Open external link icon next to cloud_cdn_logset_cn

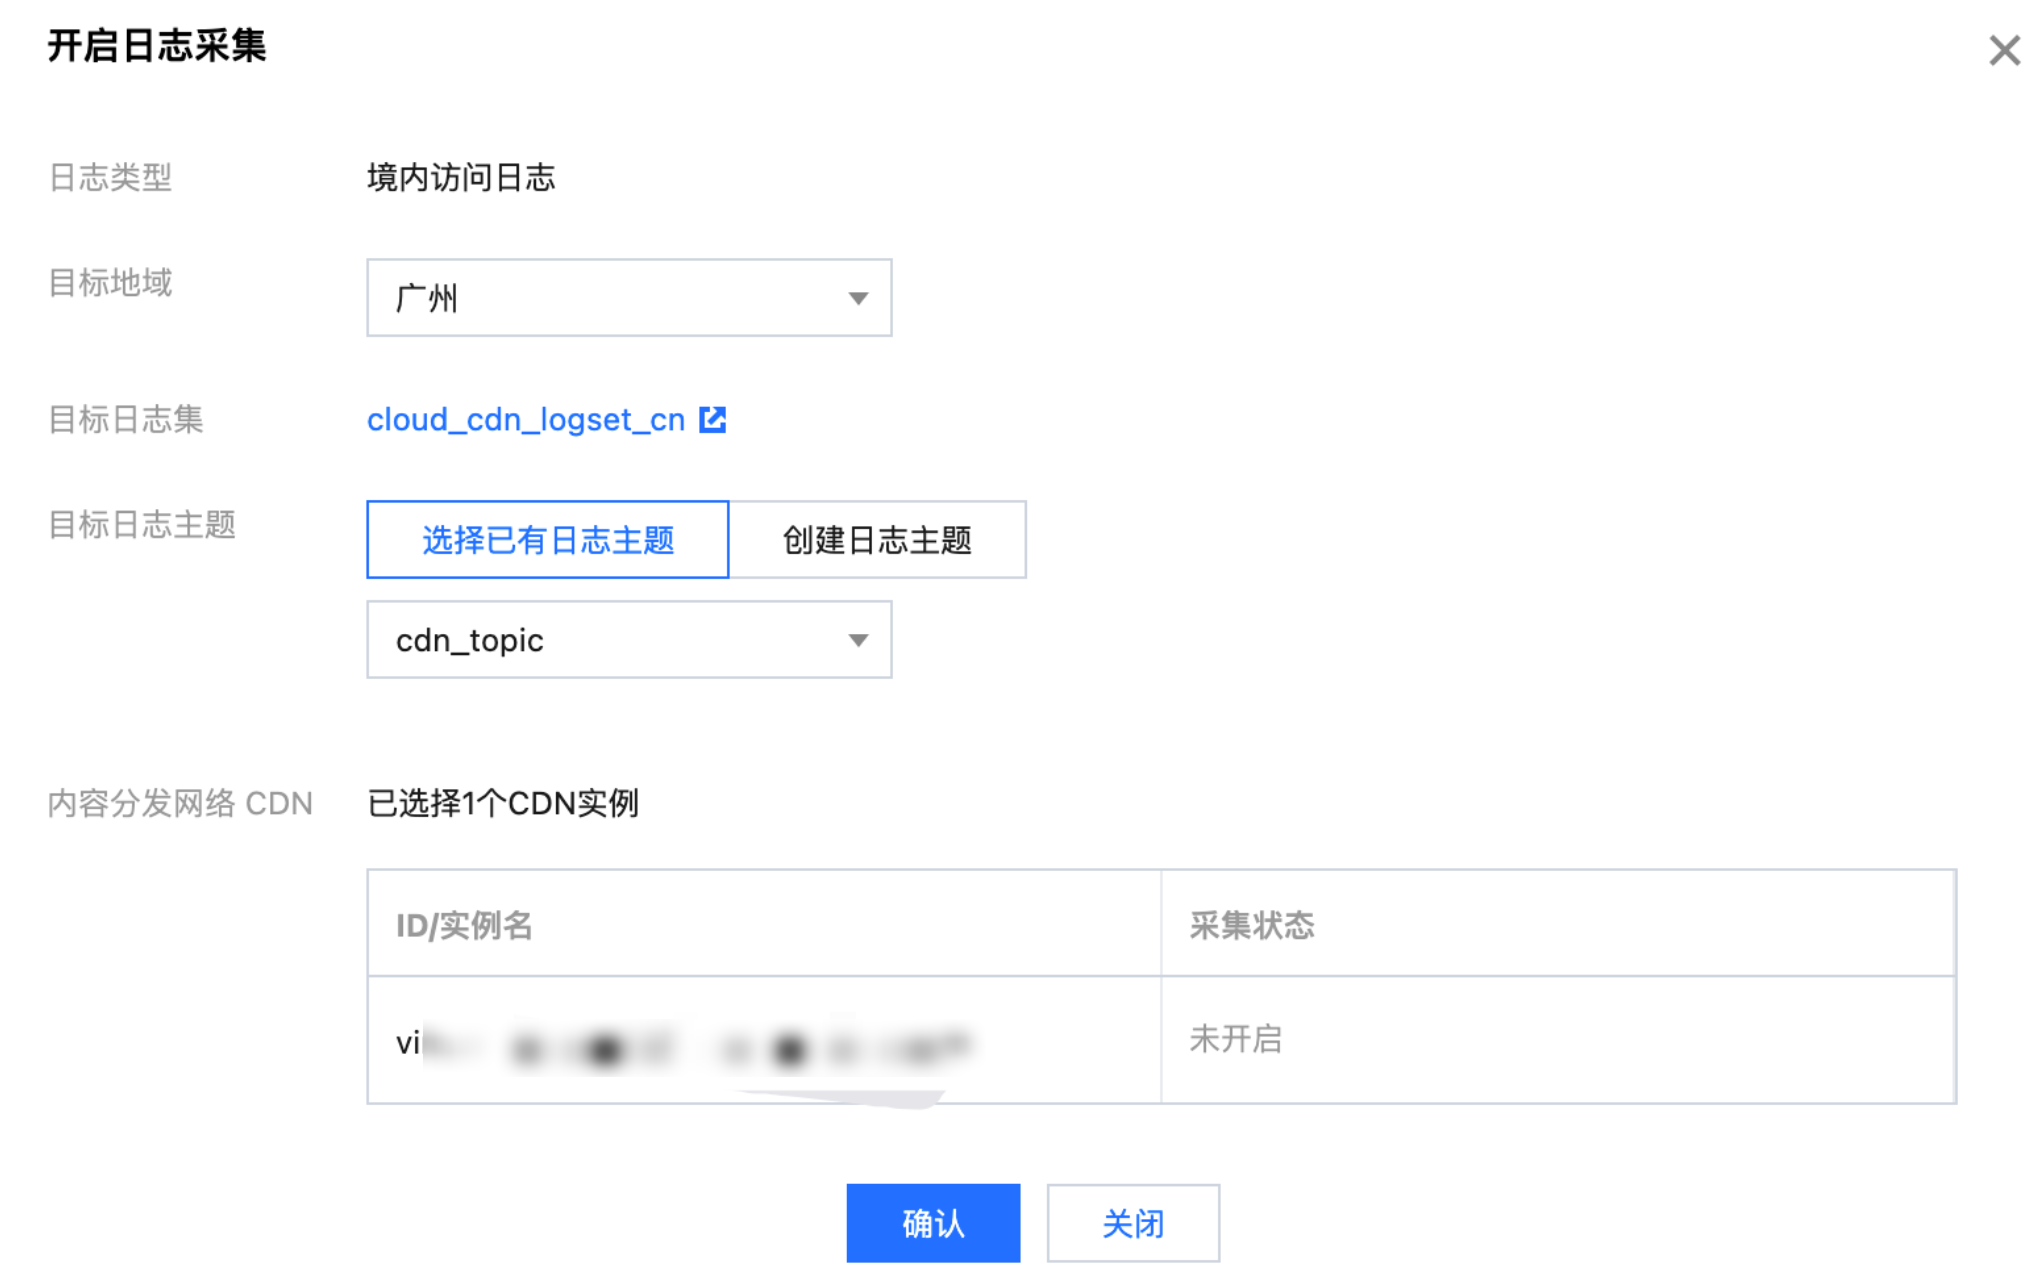[712, 420]
